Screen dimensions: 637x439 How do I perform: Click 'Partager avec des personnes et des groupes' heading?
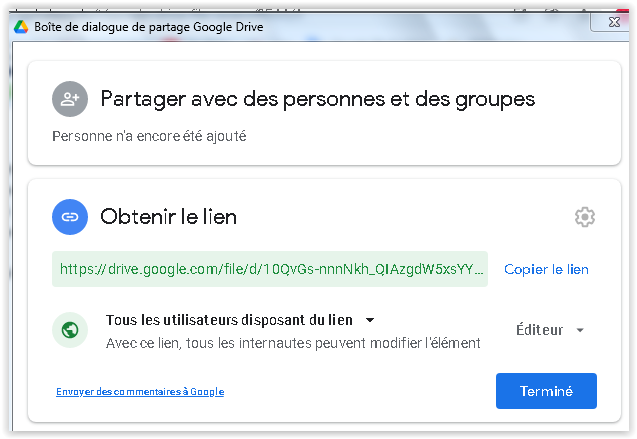(318, 99)
